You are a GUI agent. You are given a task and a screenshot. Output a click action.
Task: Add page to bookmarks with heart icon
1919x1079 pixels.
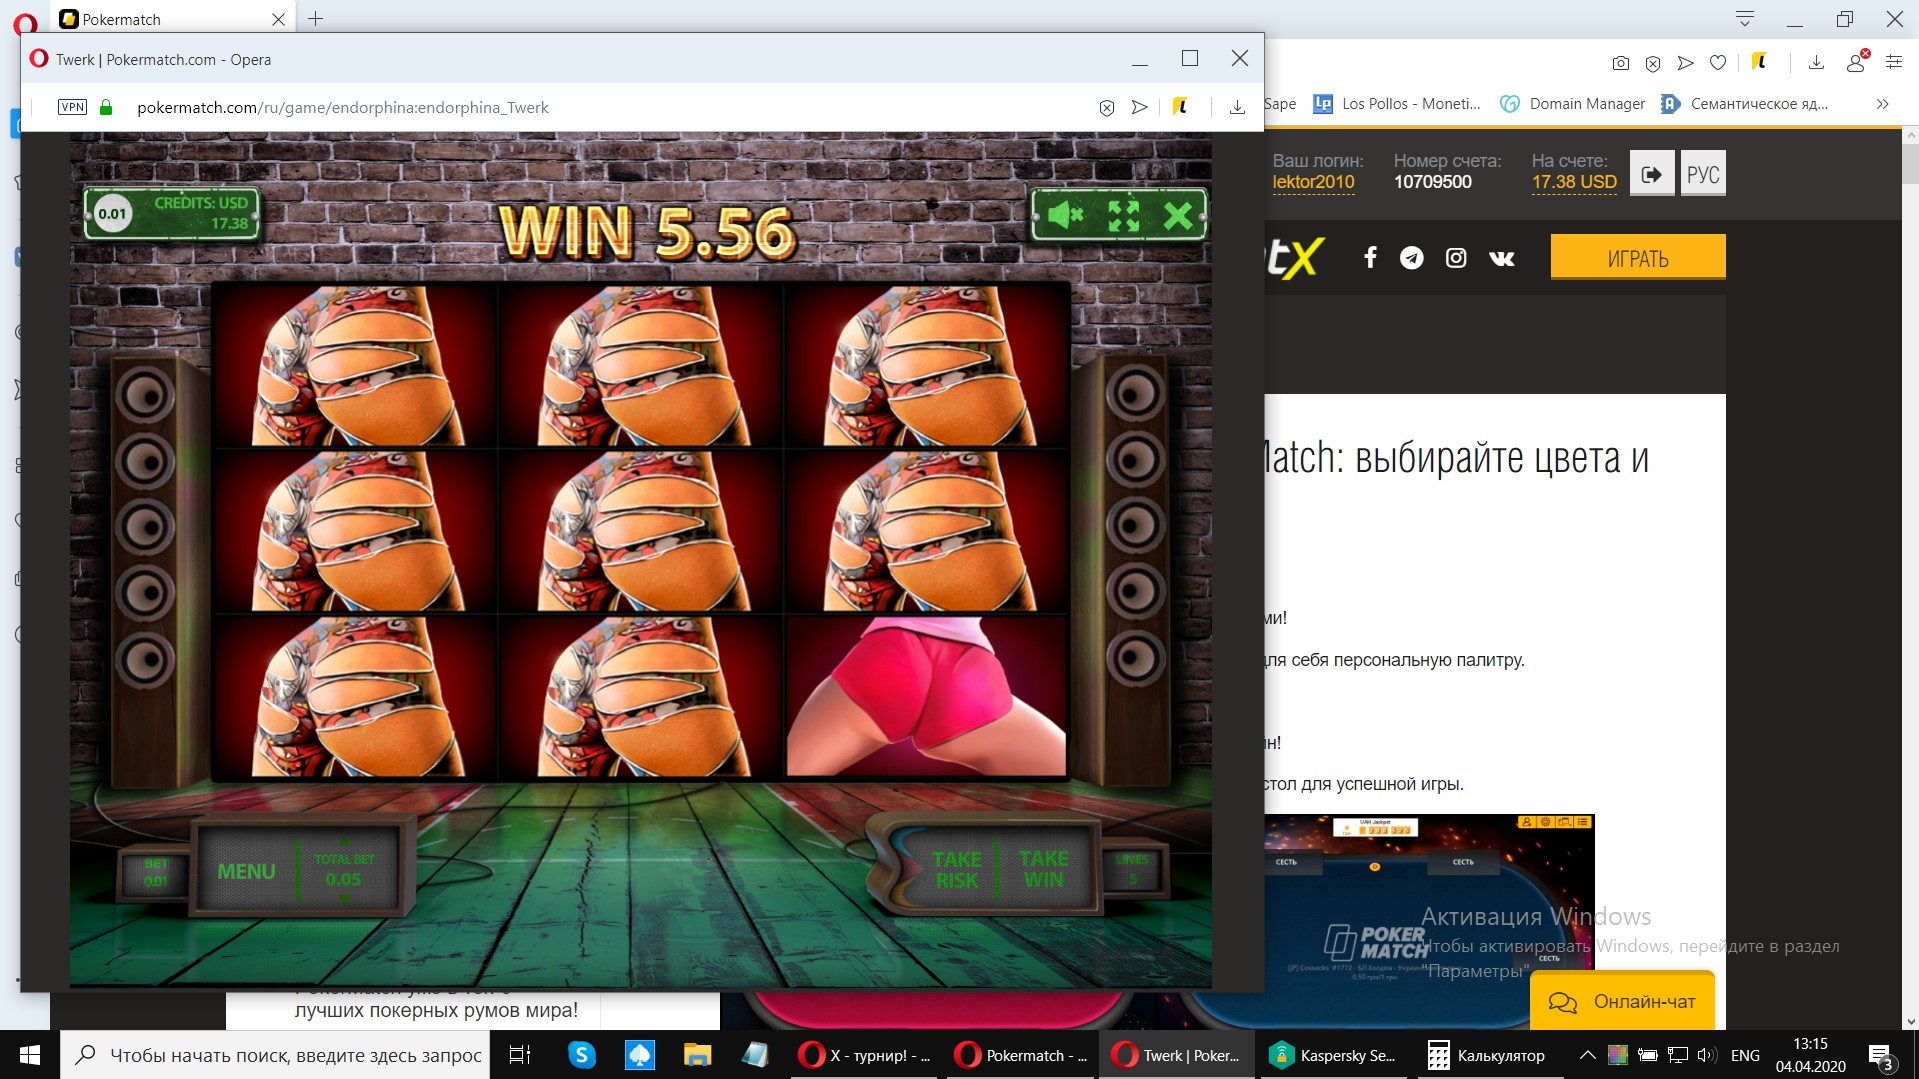(x=1718, y=63)
